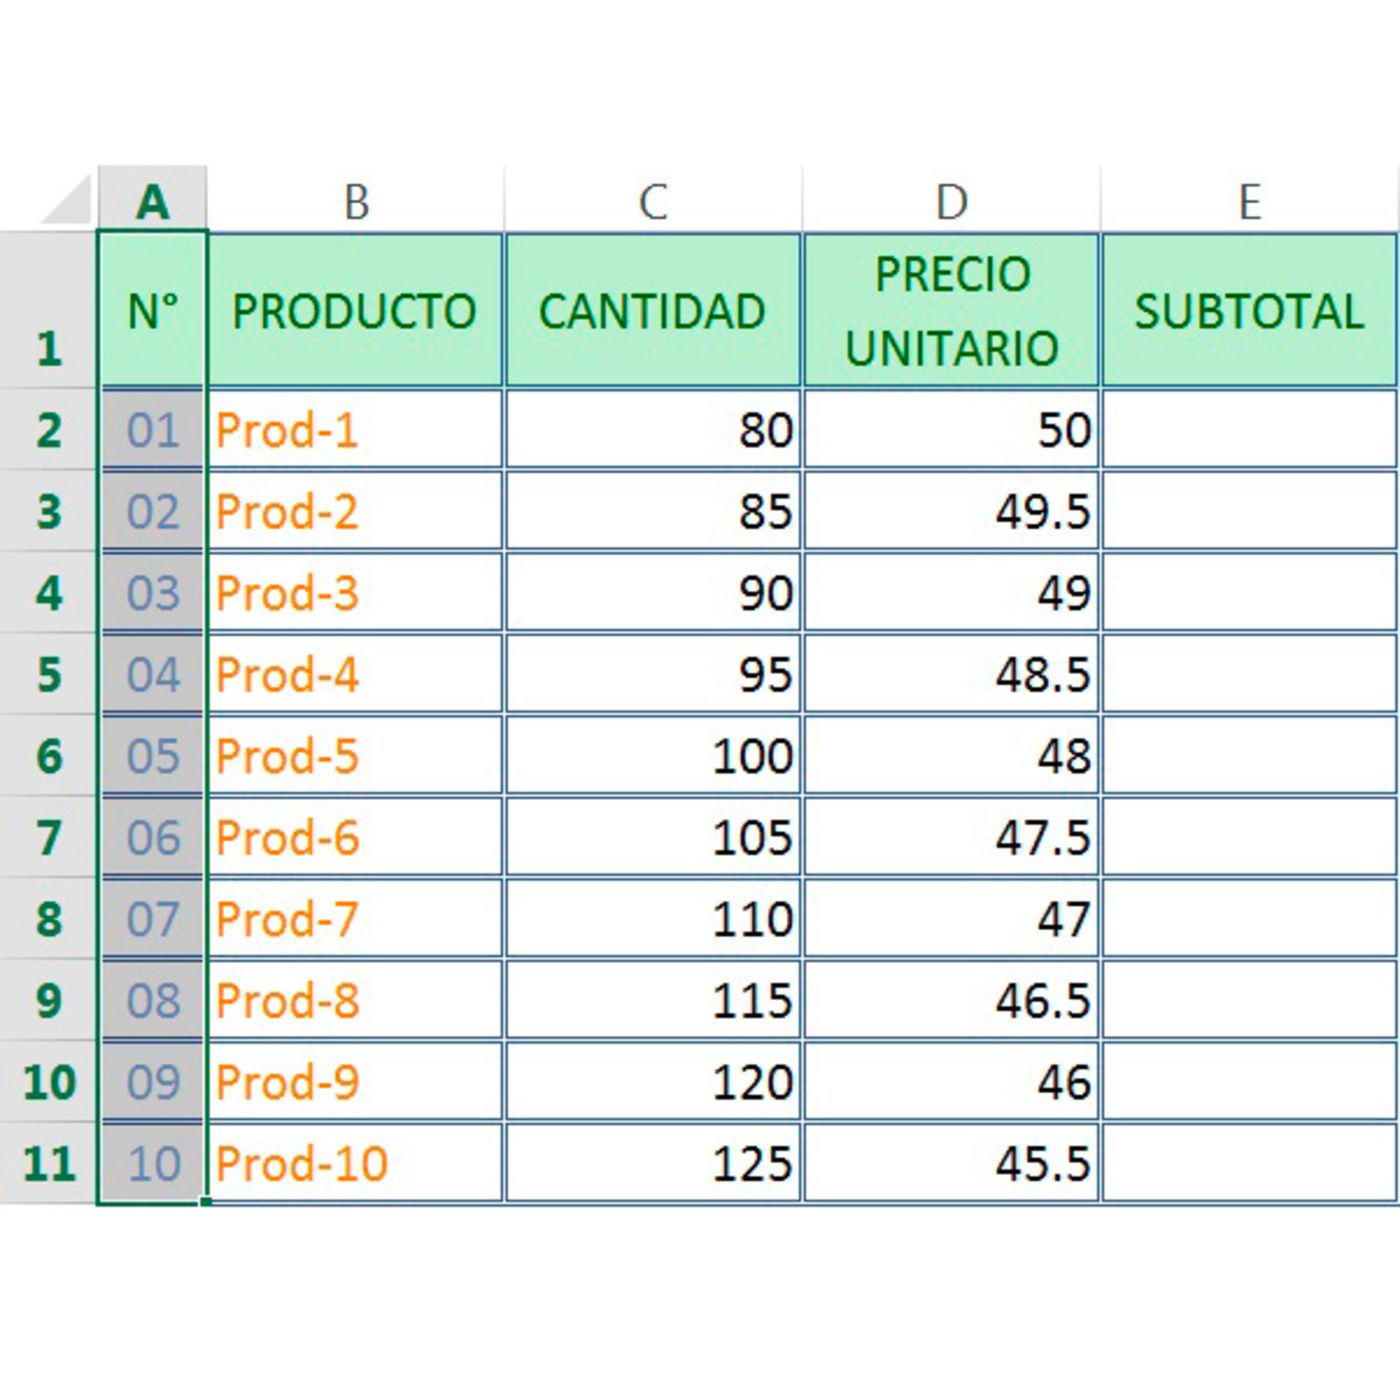Select row 6 header
Image resolution: width=1400 pixels, height=1400 pixels.
48,756
